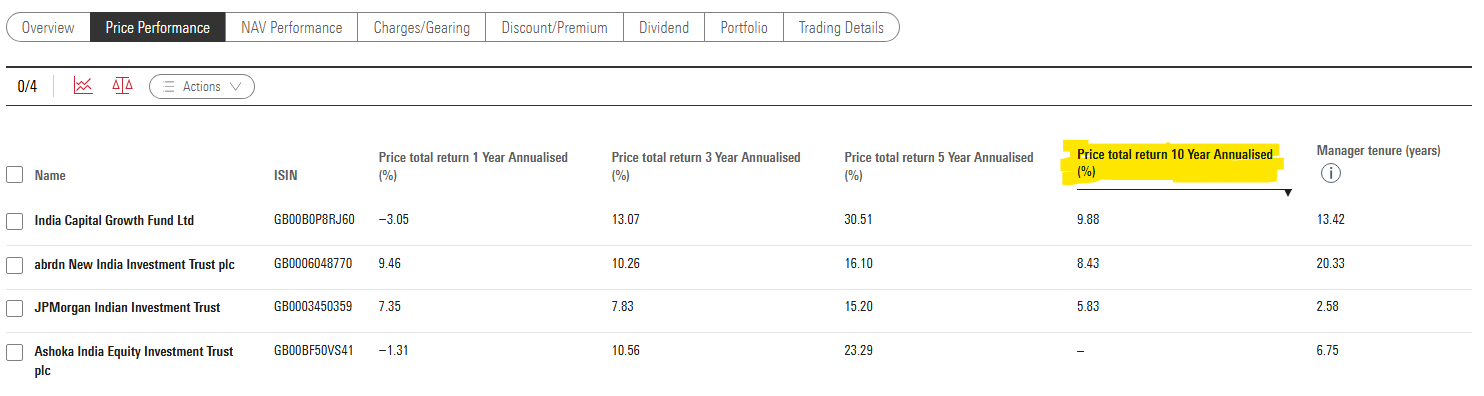This screenshot has width=1484, height=396.
Task: Click the manager tenure info icon
Action: point(1330,174)
